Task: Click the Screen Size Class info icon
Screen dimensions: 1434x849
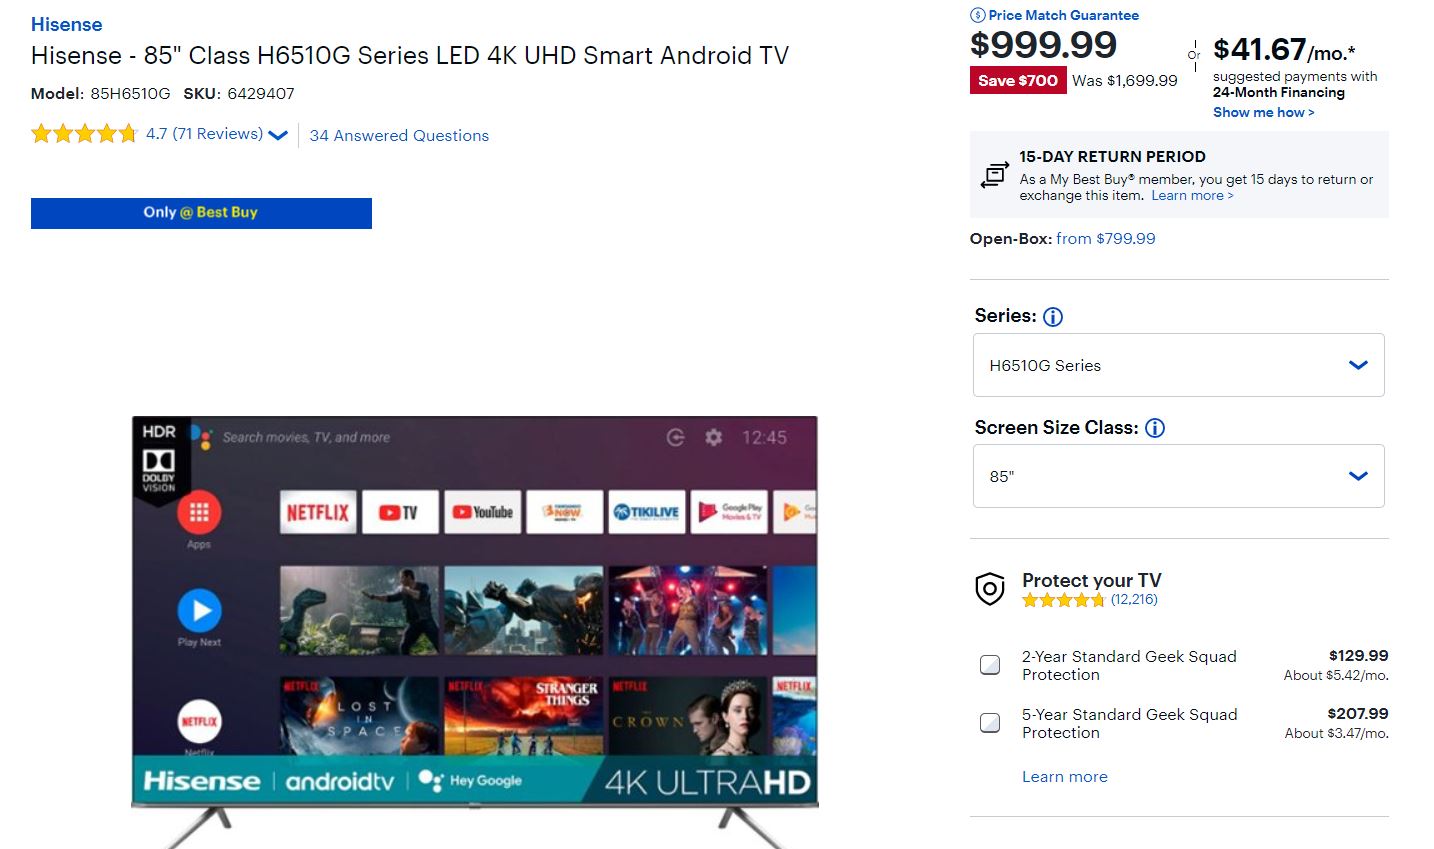Action: (1155, 429)
